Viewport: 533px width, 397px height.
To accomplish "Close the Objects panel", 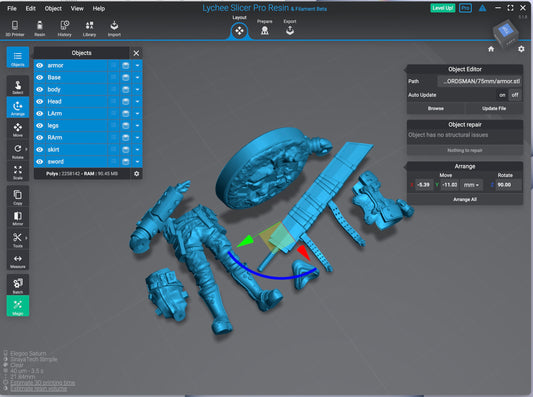I will [x=136, y=53].
